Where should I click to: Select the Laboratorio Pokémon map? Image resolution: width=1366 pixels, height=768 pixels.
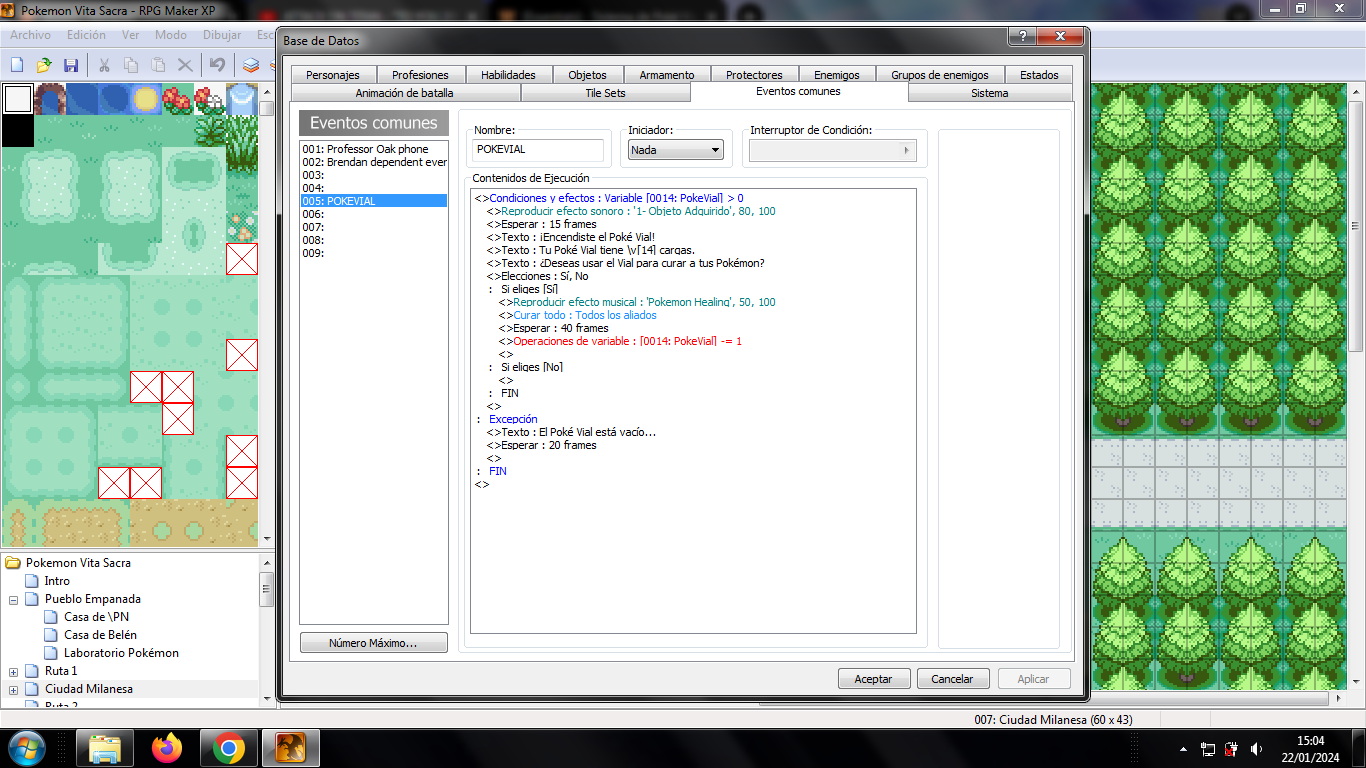click(120, 653)
